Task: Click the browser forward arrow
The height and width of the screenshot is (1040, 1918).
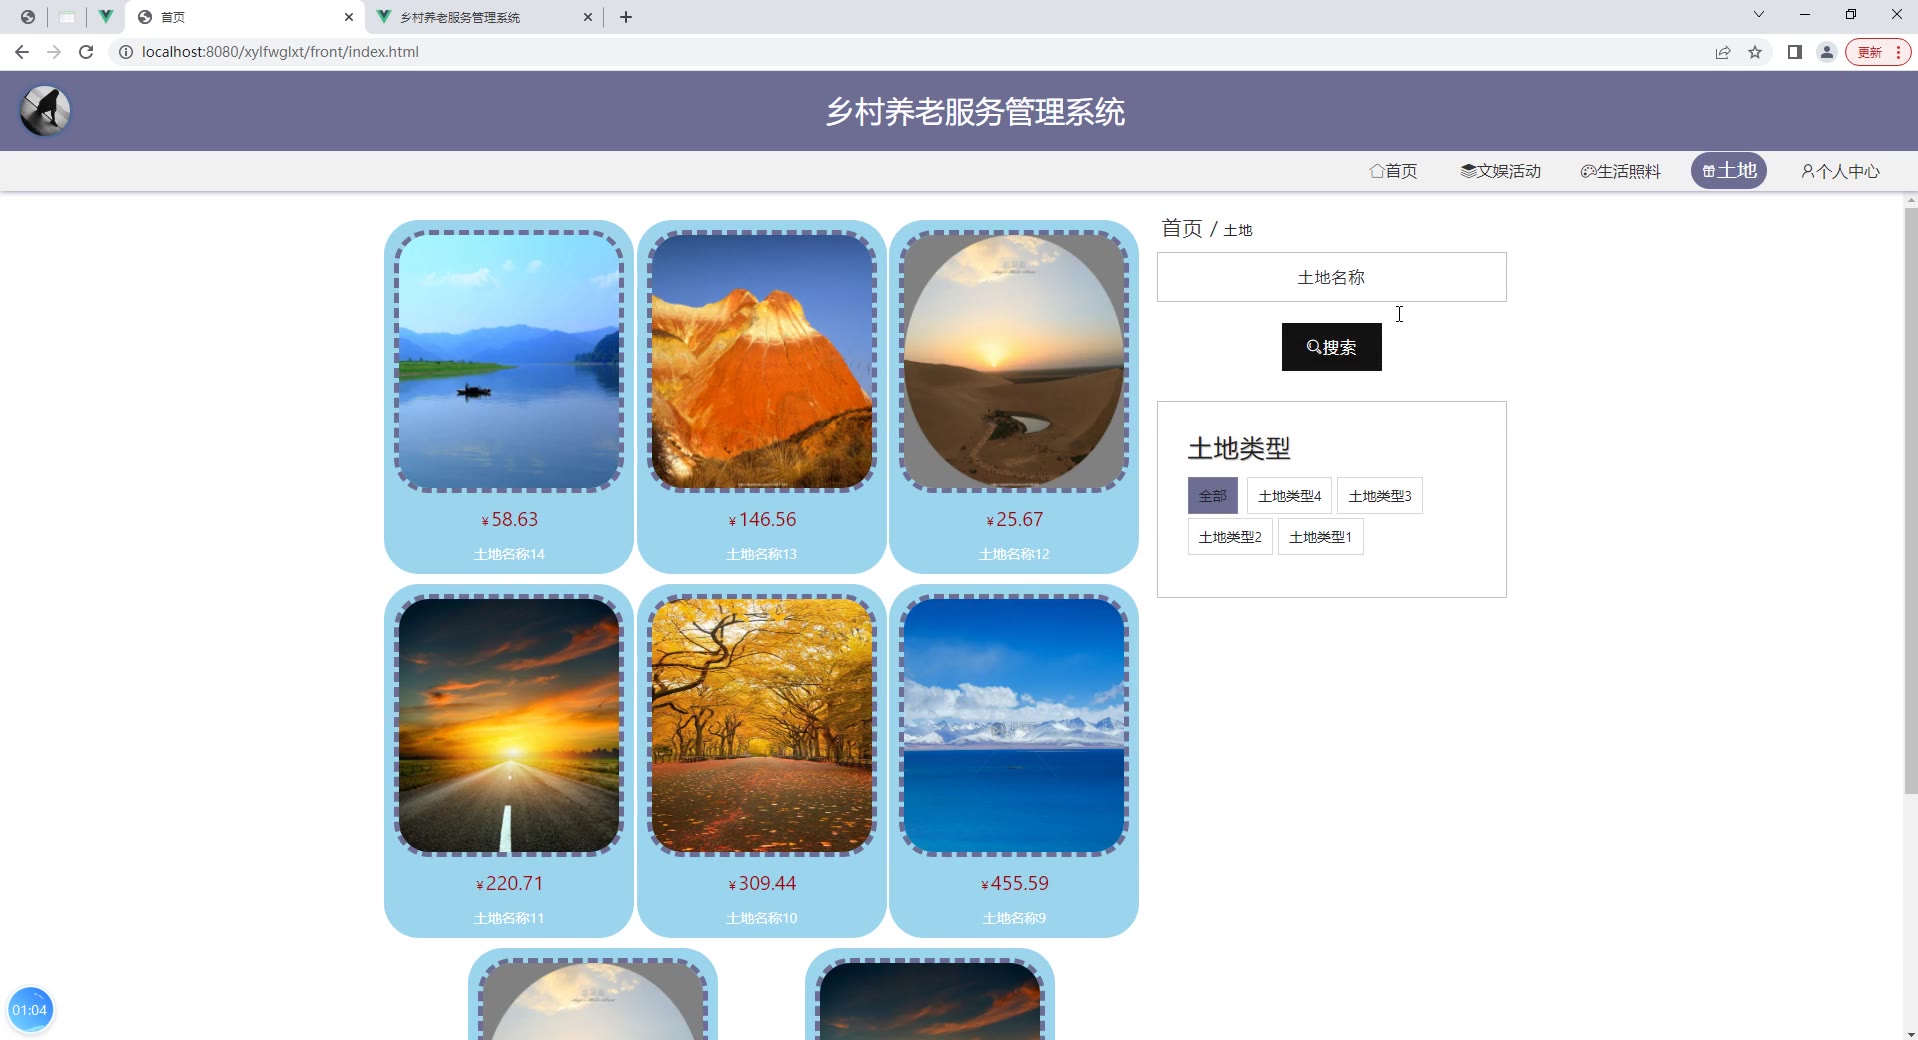Action: point(54,52)
